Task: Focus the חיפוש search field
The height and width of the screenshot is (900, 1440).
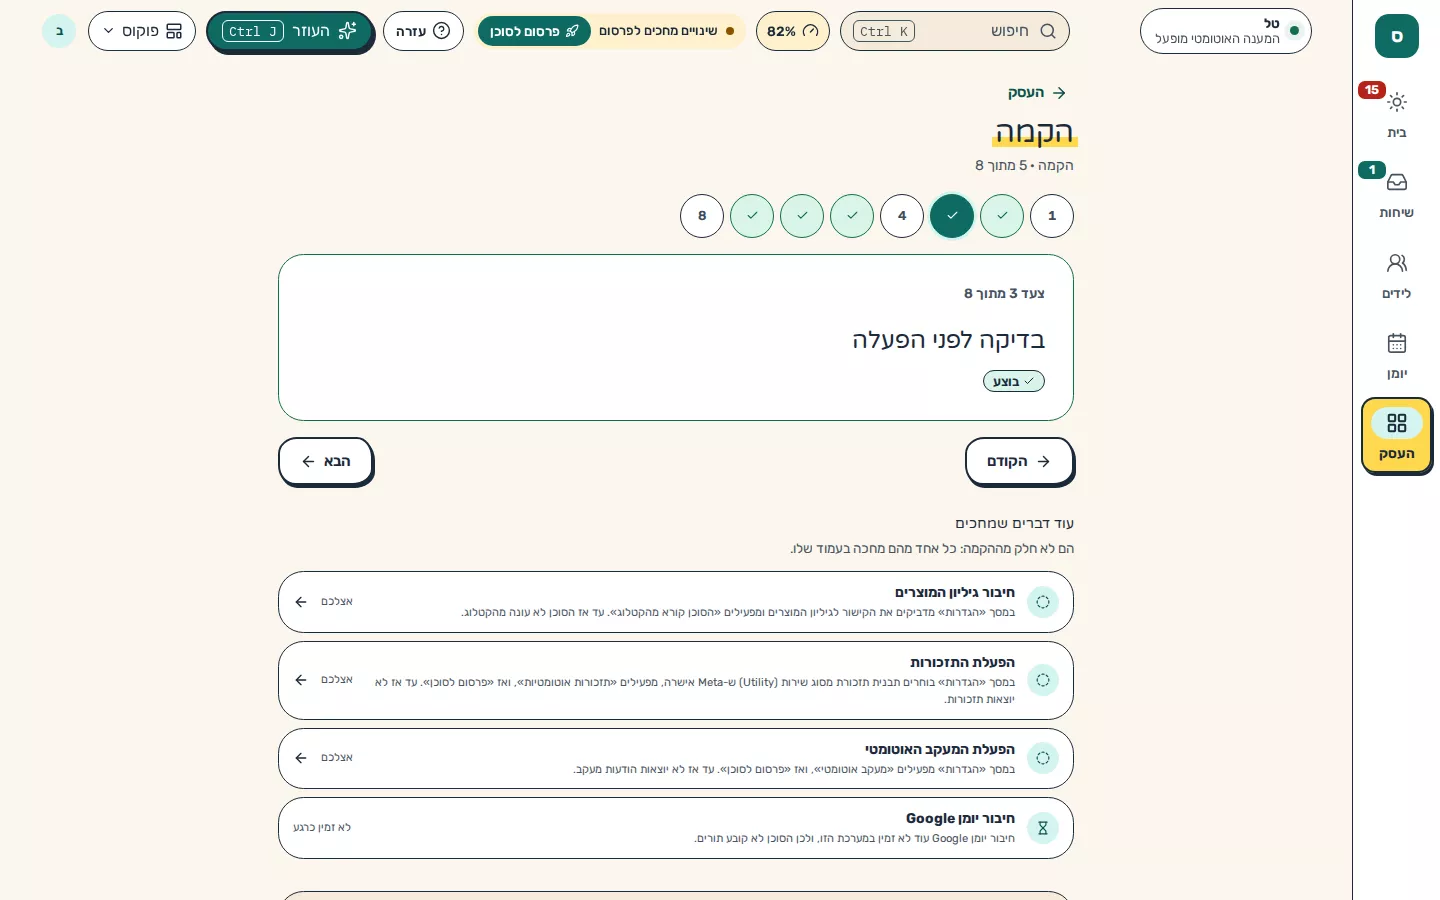Action: [x=955, y=31]
